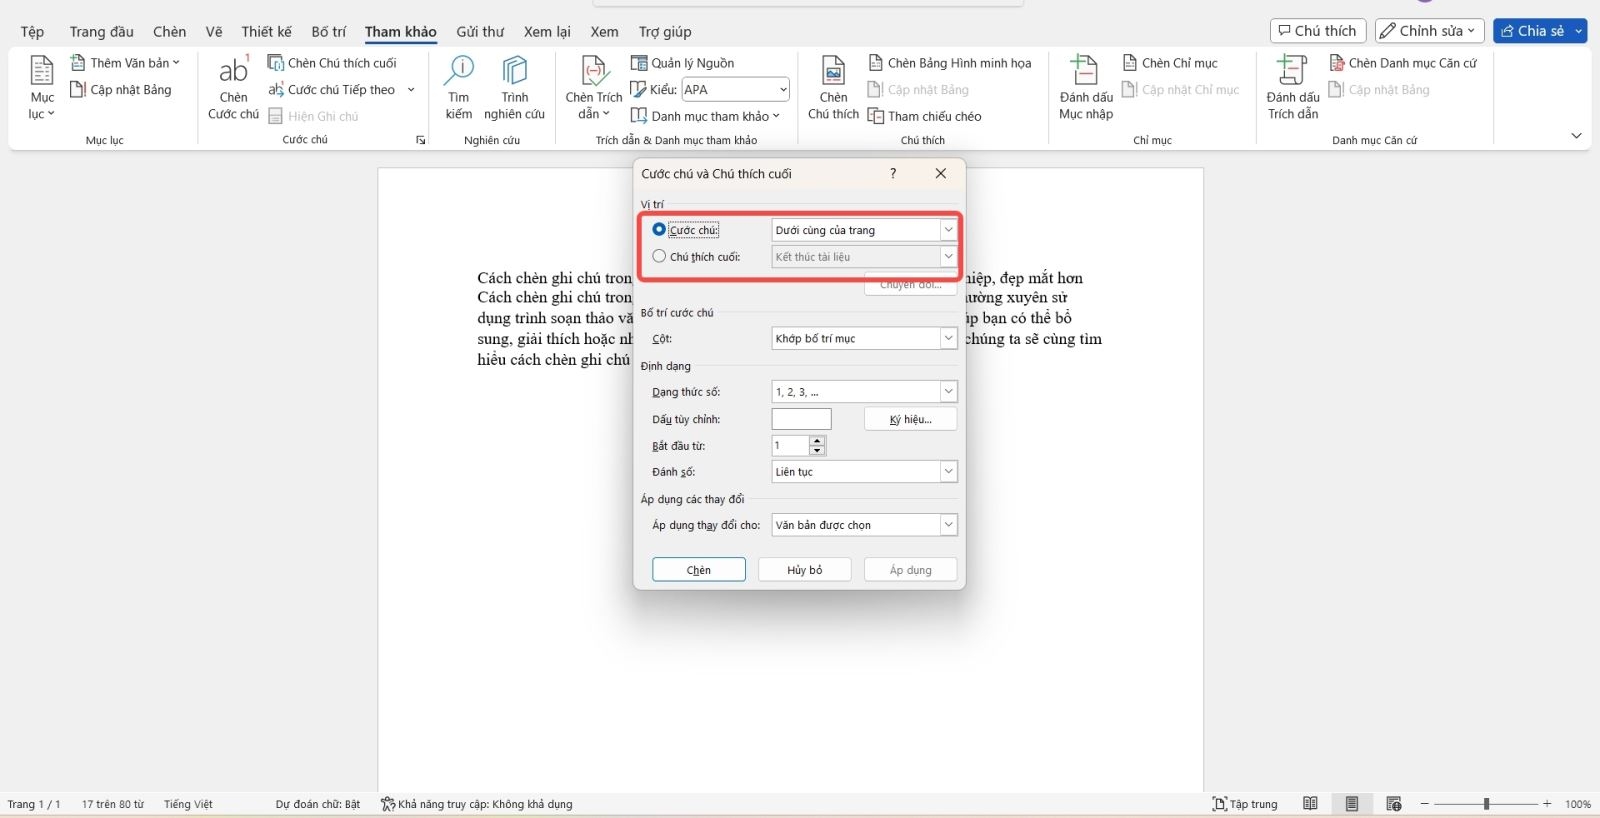
Task: Switch to the Chèn tab
Action: point(169,32)
